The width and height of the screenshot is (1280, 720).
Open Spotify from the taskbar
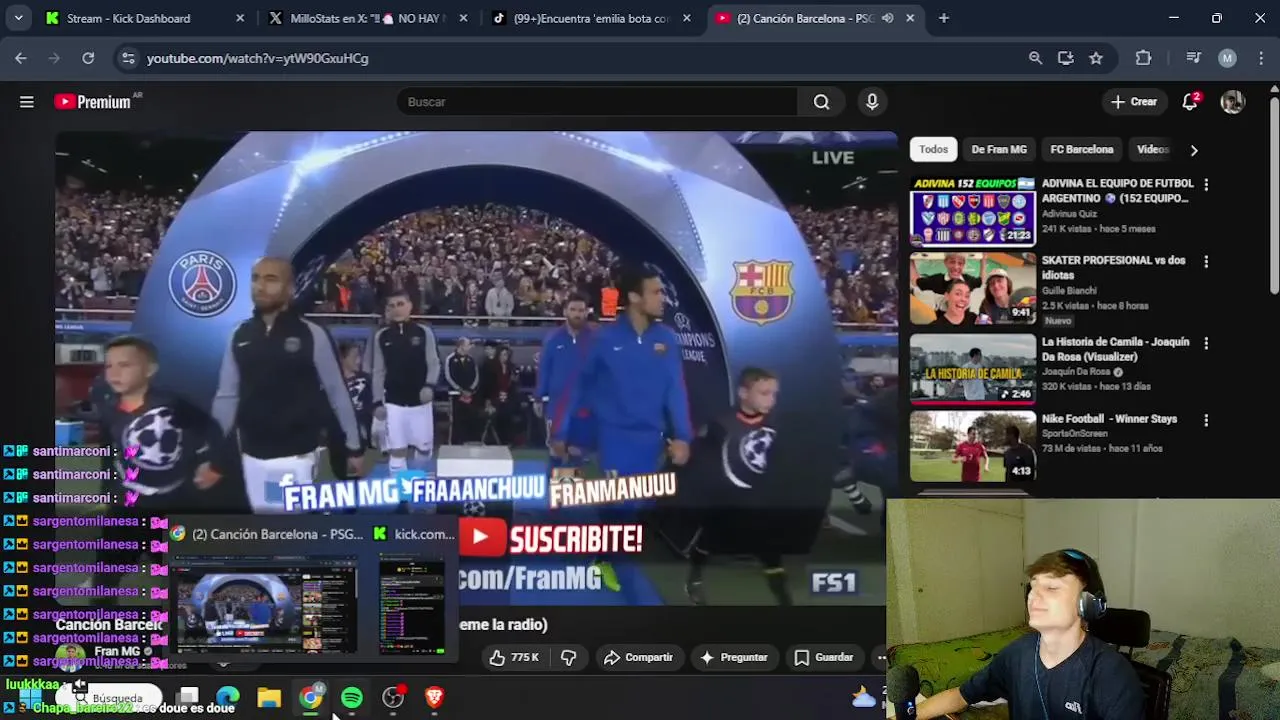(352, 697)
